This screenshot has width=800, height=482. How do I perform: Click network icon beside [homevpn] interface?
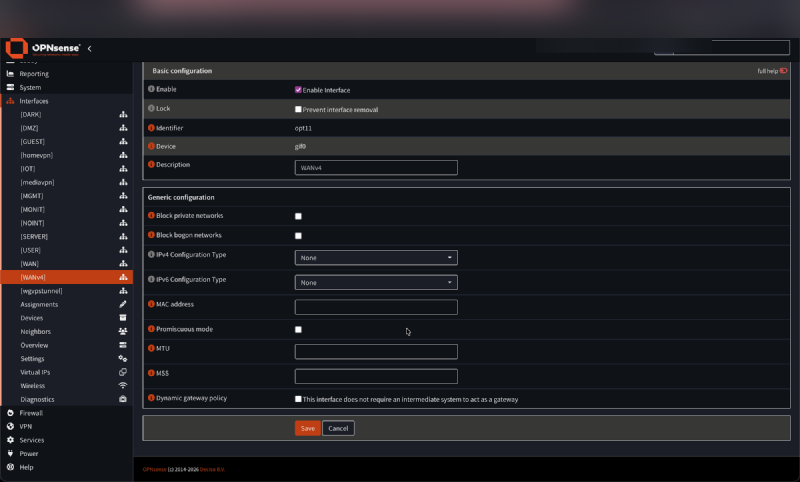tap(123, 155)
